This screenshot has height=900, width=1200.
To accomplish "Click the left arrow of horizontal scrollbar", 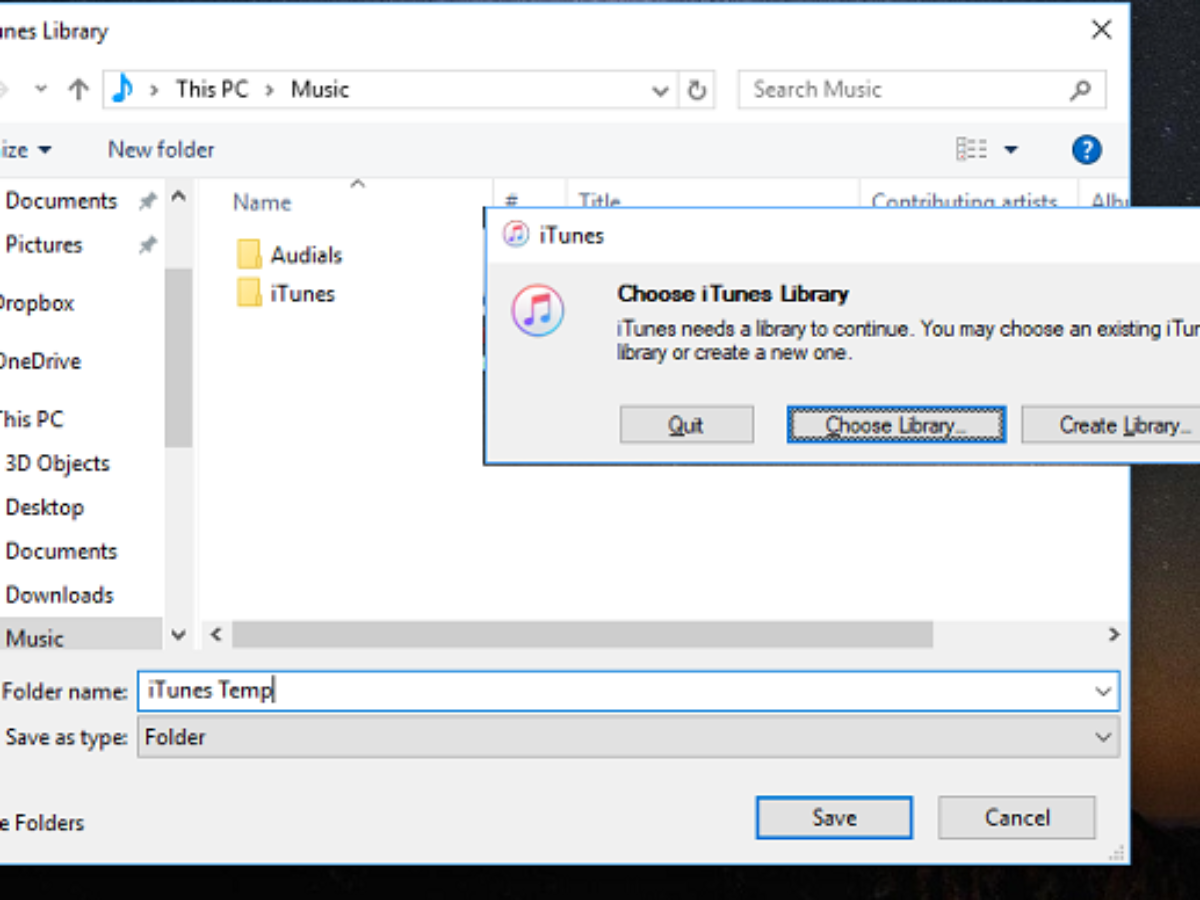I will [x=214, y=634].
